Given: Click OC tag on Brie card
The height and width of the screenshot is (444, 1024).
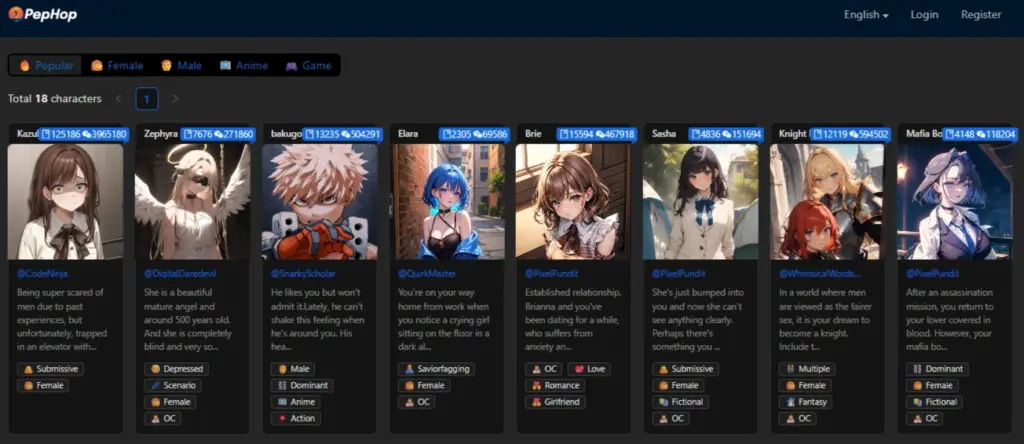Looking at the screenshot, I should pyautogui.click(x=543, y=369).
